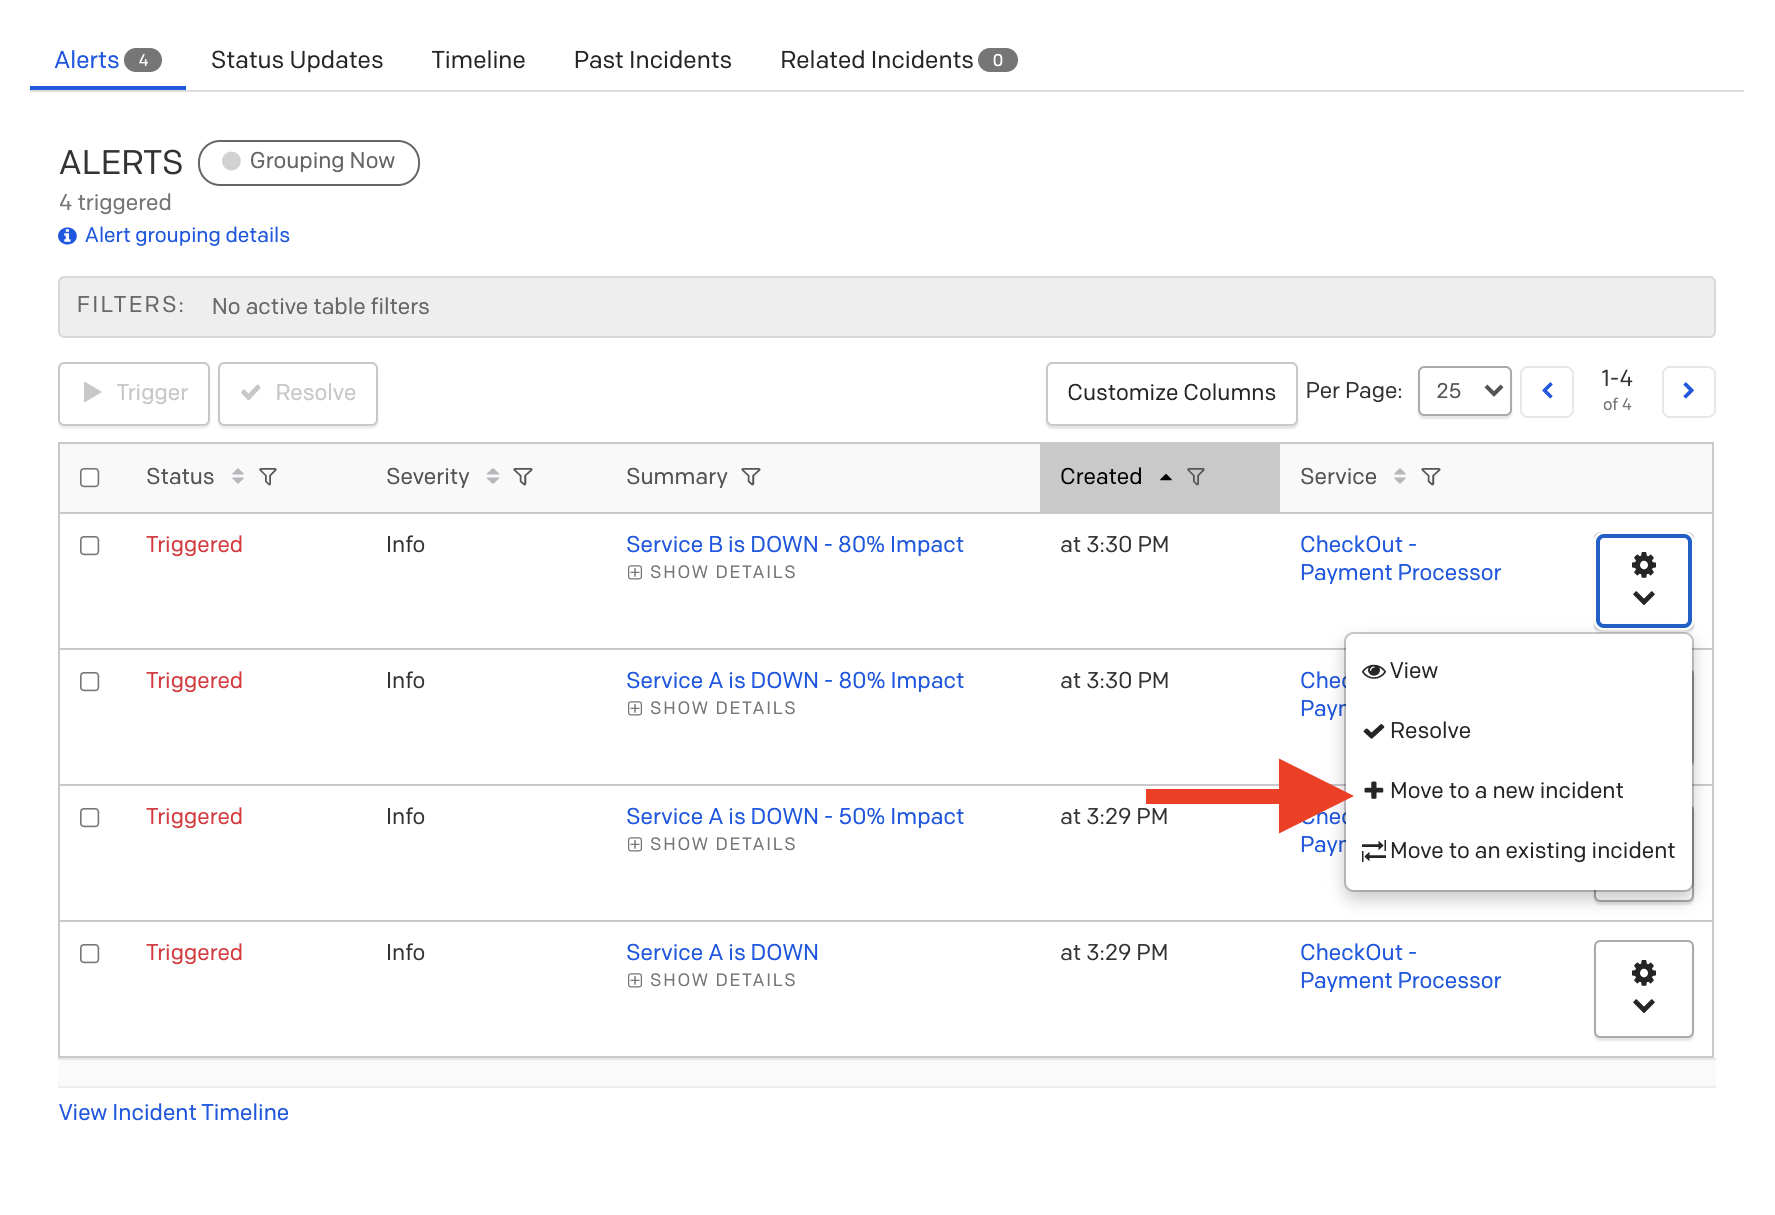This screenshot has height=1215, width=1775.
Task: Open Service A is DOWN - 80% Impact alert
Action: pyautogui.click(x=795, y=680)
